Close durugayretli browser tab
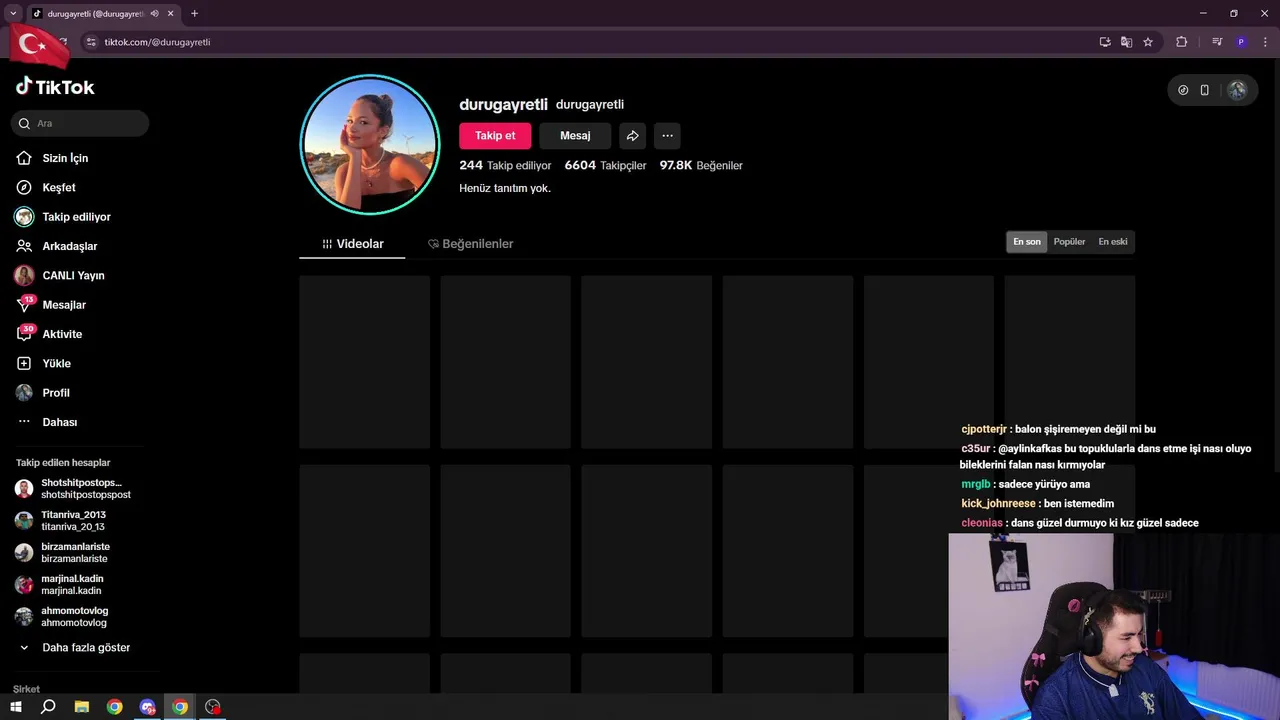 tap(171, 14)
